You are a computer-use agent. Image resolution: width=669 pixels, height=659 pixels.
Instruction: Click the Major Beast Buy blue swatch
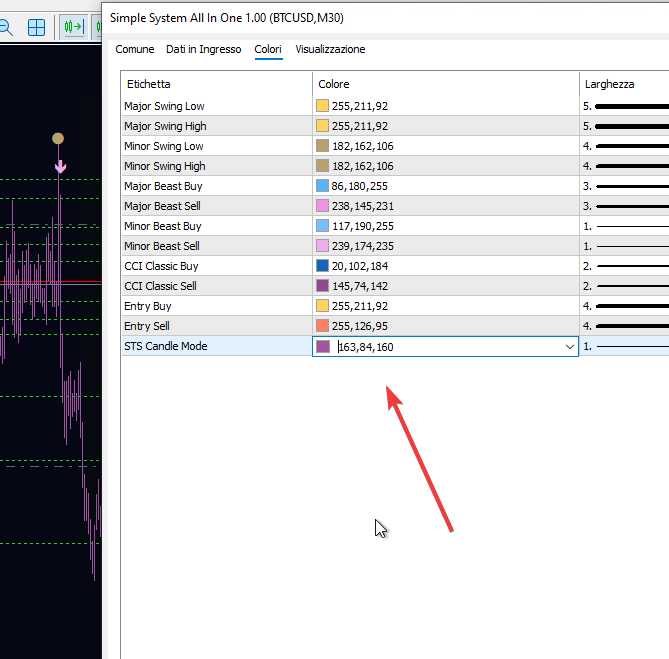coord(322,186)
